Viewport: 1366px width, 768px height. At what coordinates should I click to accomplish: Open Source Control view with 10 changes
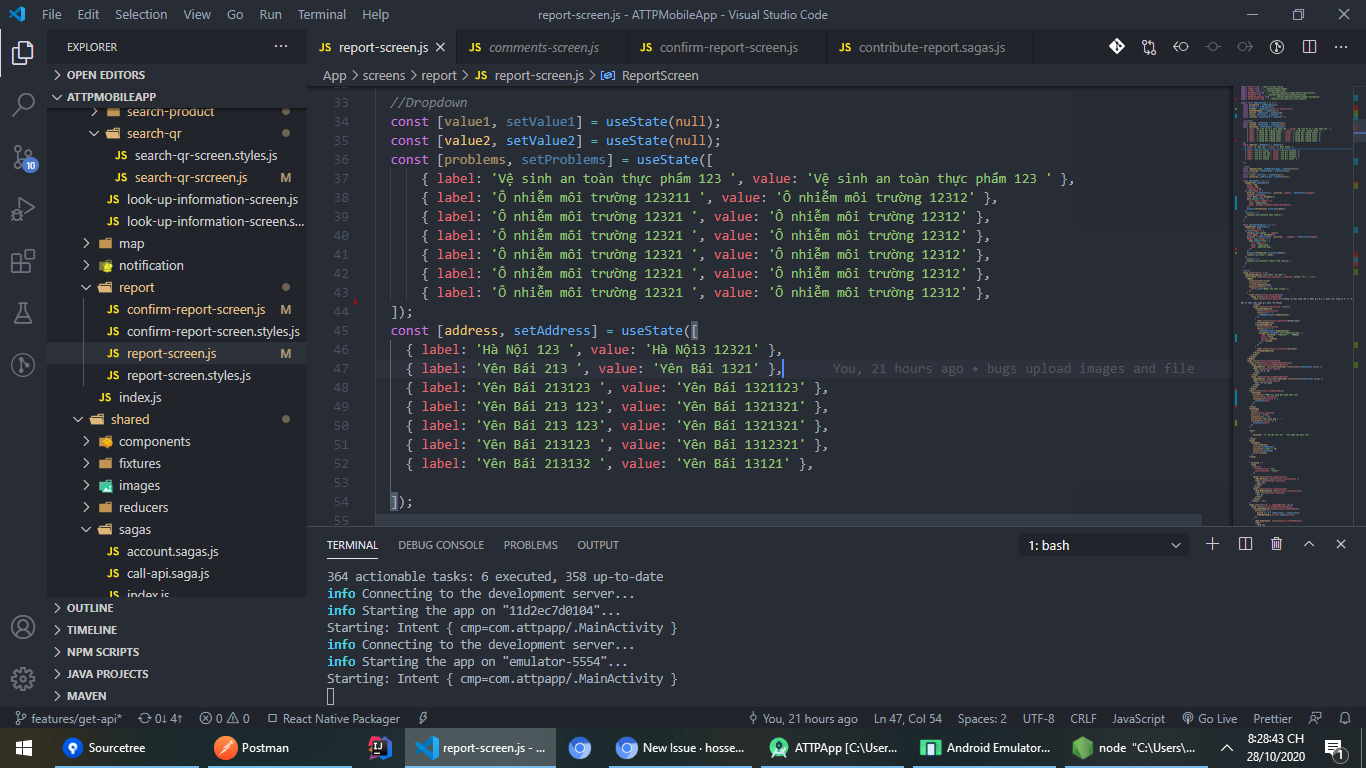tap(23, 157)
